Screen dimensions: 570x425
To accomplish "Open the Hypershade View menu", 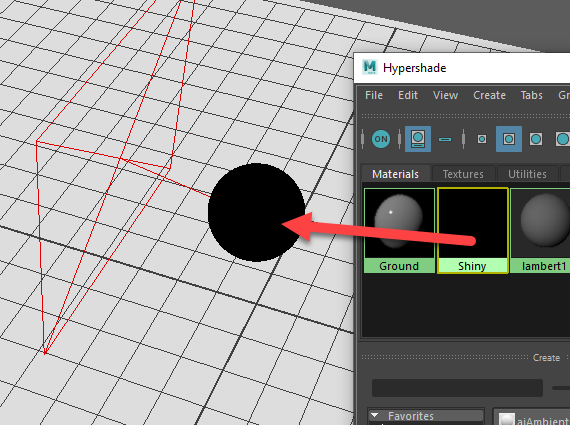I will tap(445, 95).
